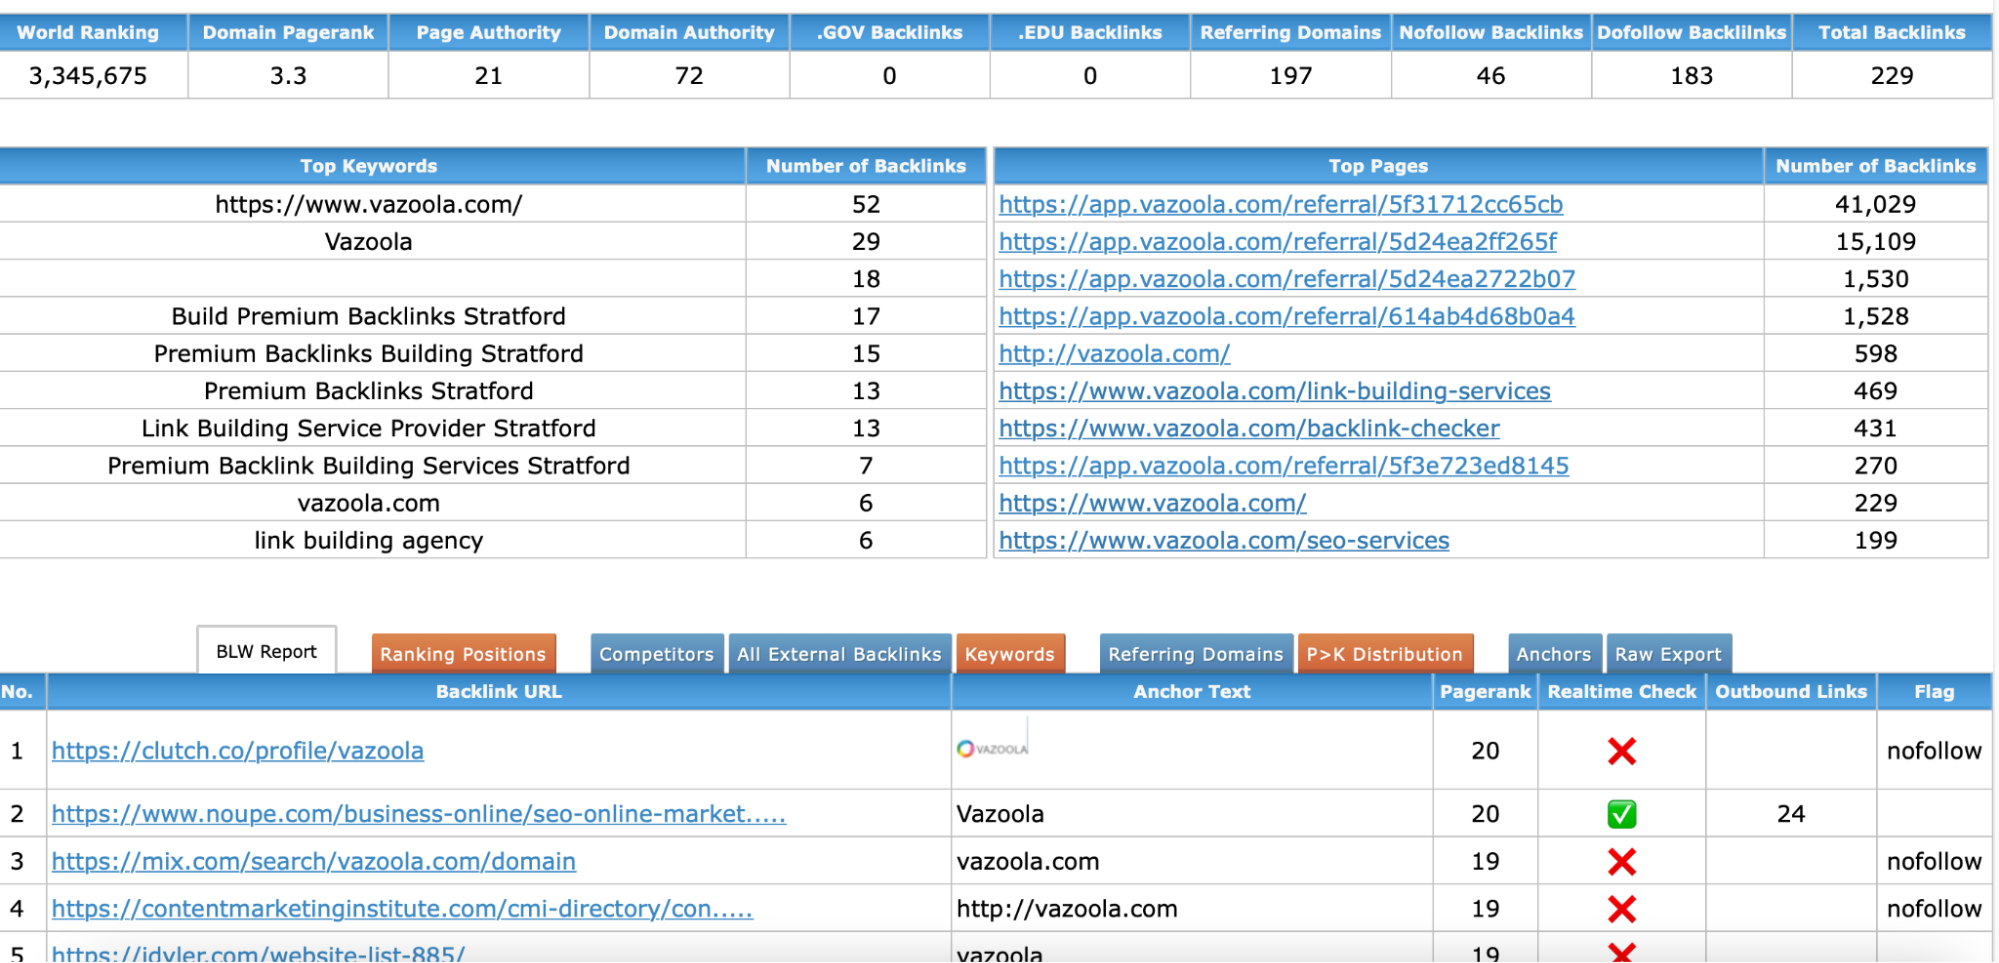Select backlink count 15,109

tap(1875, 241)
